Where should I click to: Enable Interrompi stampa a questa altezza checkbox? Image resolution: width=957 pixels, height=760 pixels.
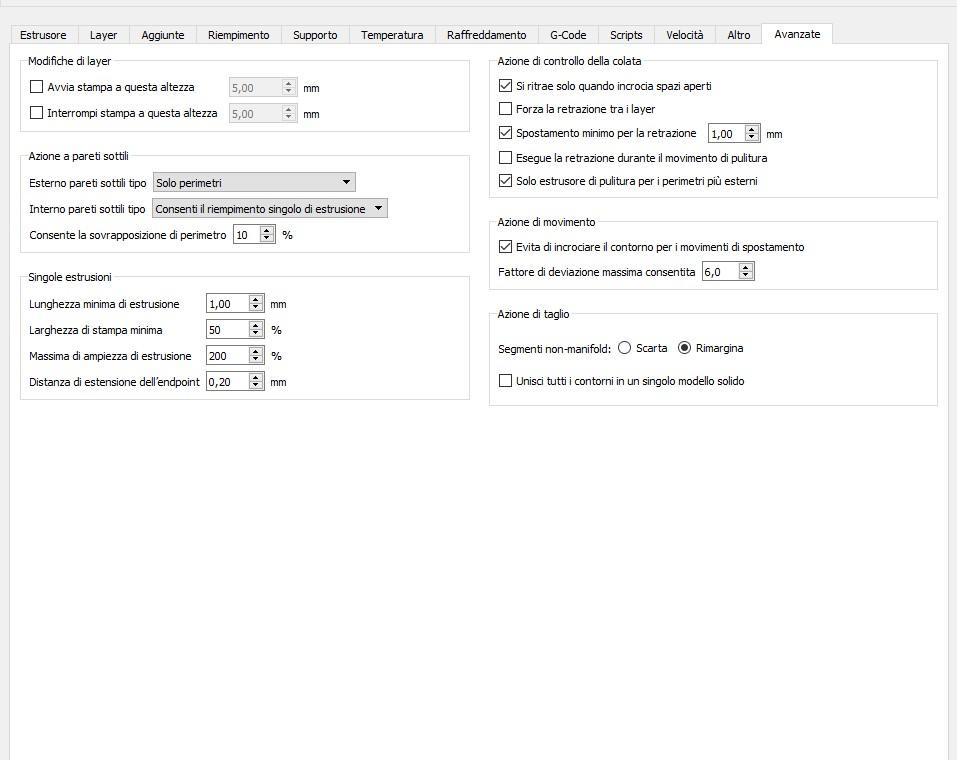coord(37,112)
